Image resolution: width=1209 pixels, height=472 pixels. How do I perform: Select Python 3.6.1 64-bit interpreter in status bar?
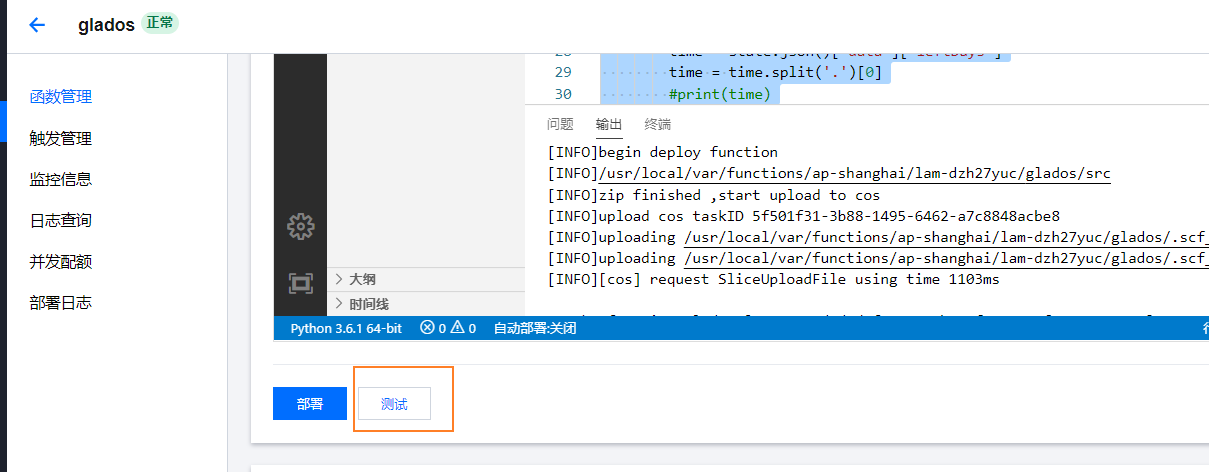(346, 328)
